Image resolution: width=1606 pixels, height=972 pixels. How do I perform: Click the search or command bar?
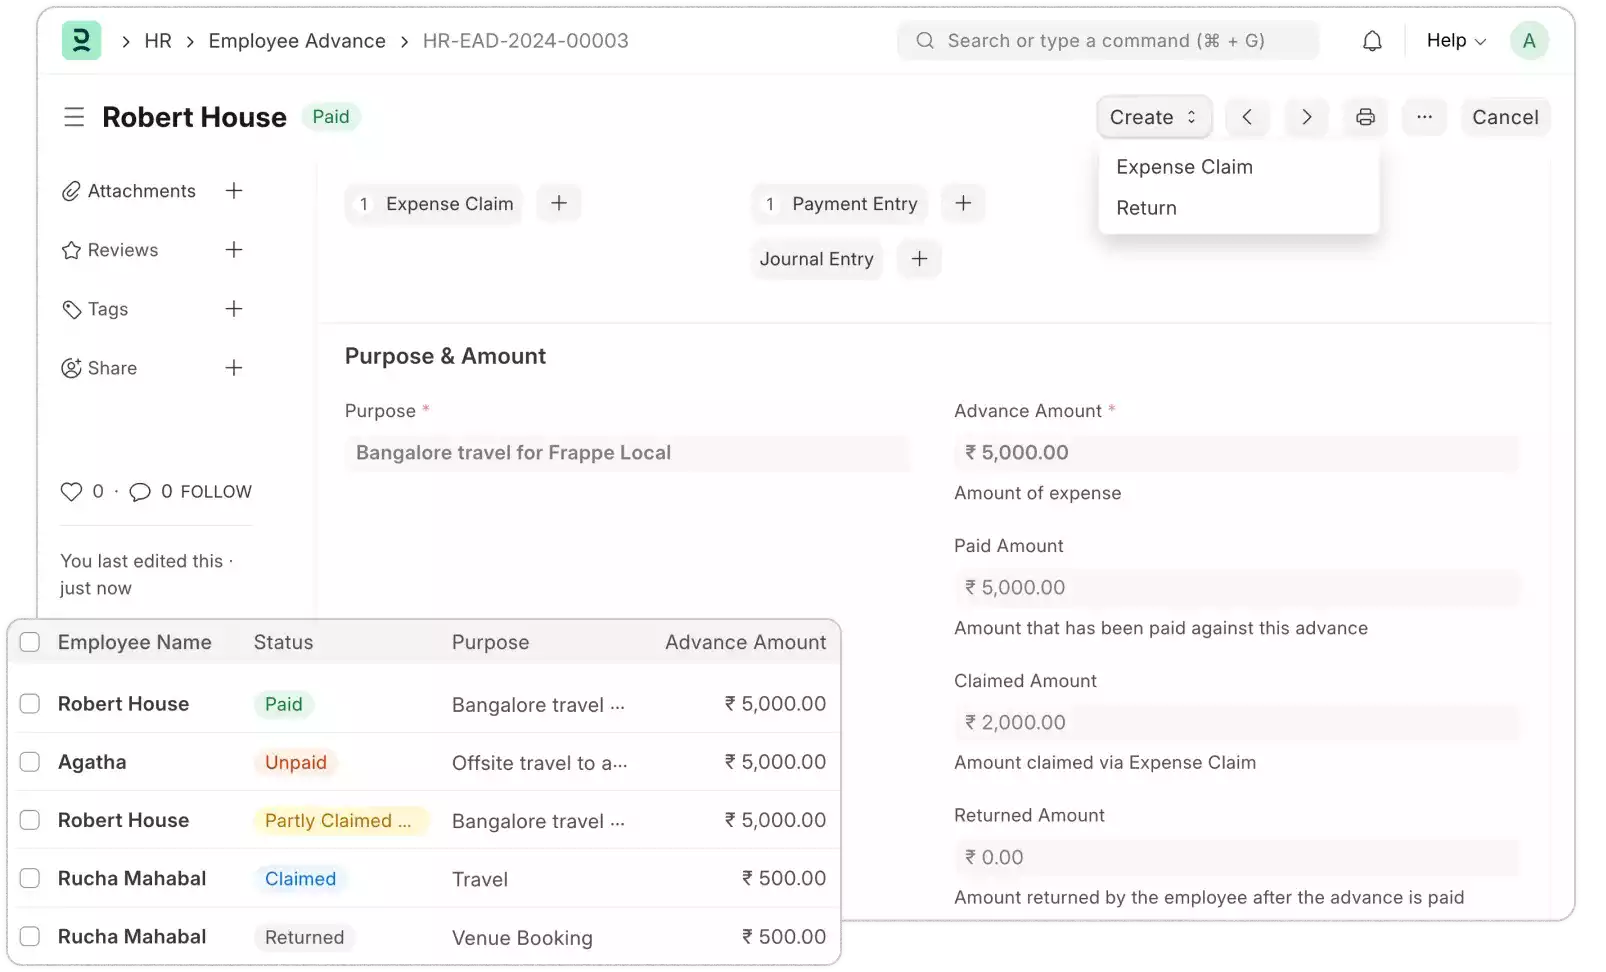(1107, 41)
